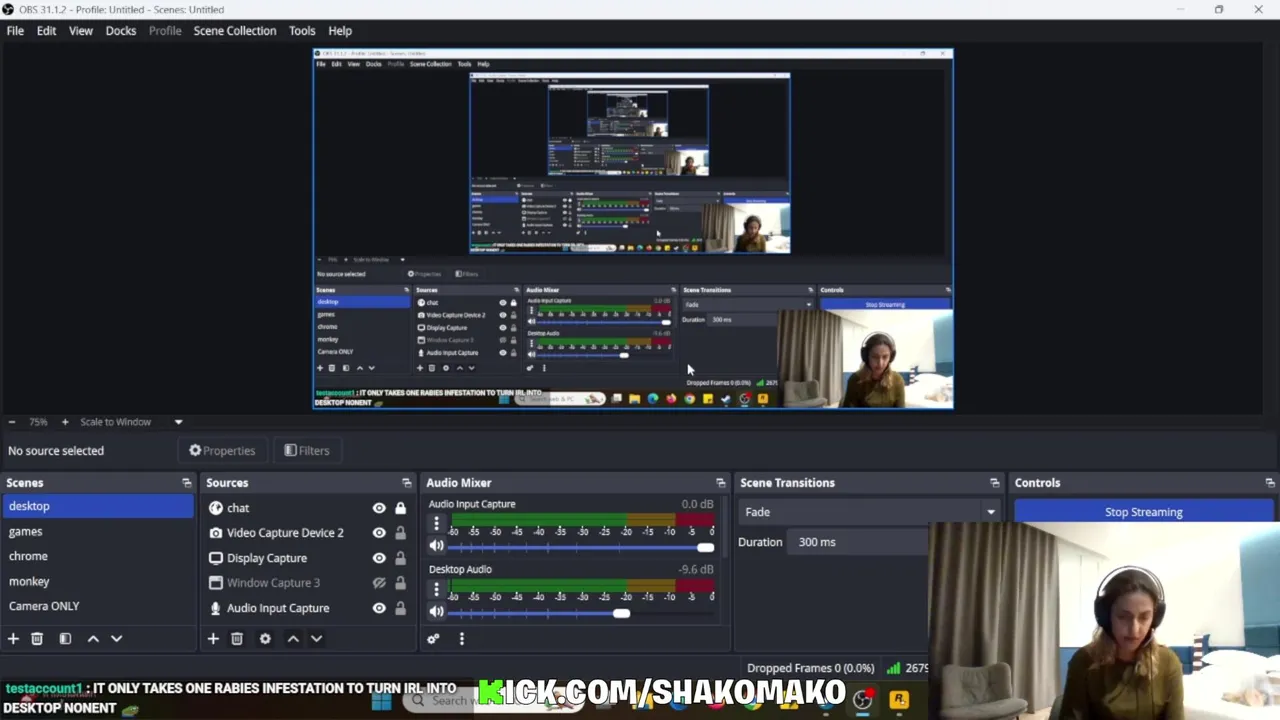Open the Help menu
Viewport: 1280px width, 720px height.
(x=340, y=31)
